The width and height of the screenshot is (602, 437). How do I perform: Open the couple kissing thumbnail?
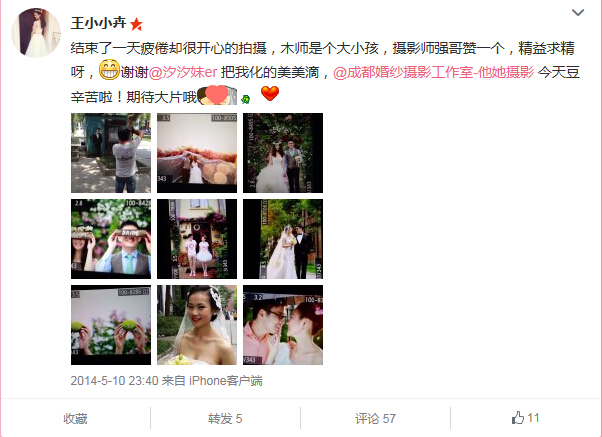point(283,325)
